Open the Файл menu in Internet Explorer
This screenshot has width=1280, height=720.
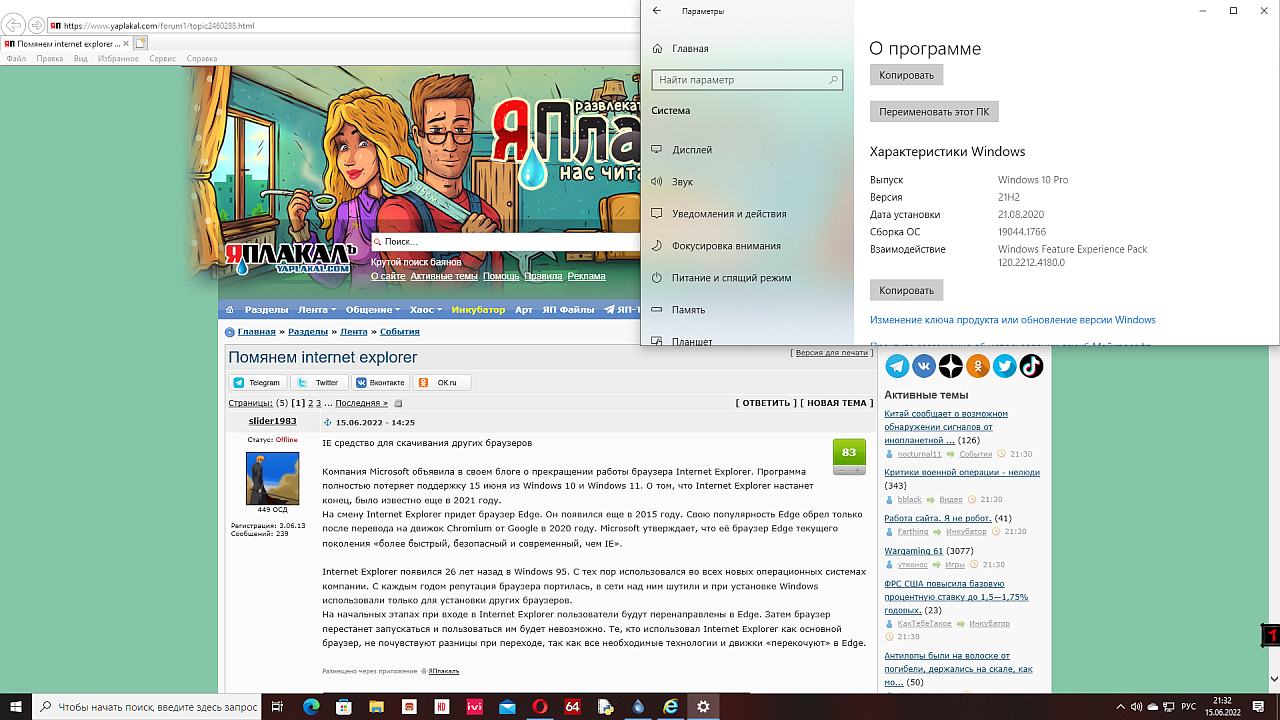(16, 59)
